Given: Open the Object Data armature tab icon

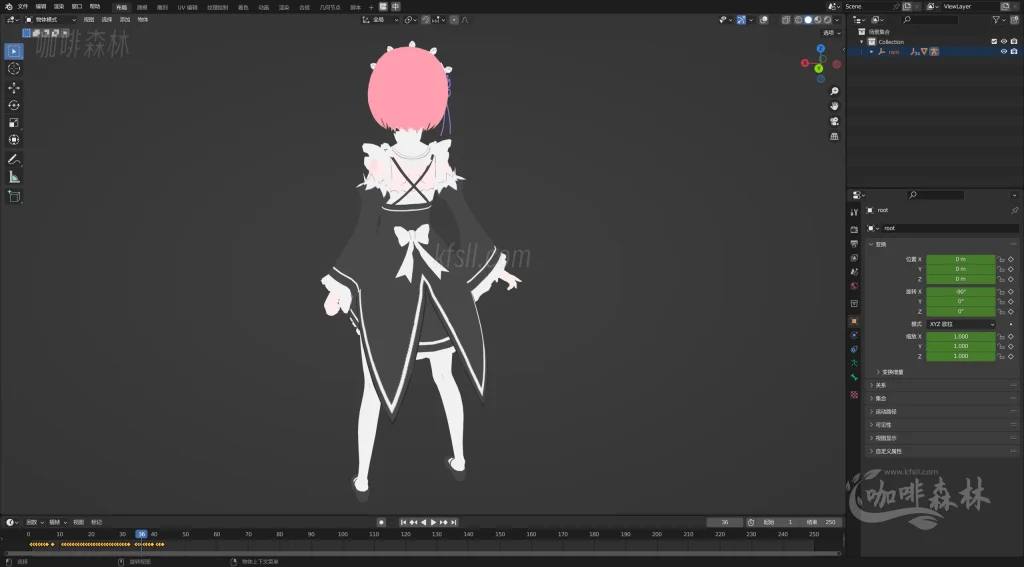Looking at the screenshot, I should [x=854, y=363].
